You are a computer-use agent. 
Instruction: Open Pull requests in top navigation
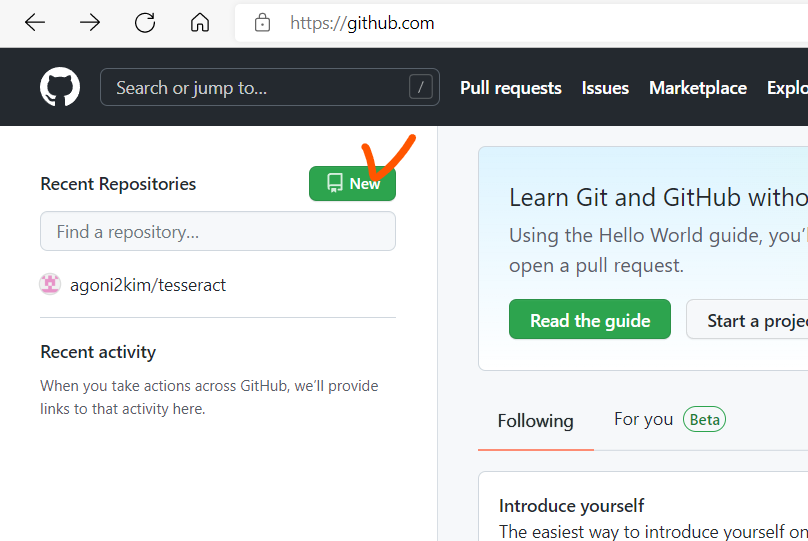(x=511, y=88)
